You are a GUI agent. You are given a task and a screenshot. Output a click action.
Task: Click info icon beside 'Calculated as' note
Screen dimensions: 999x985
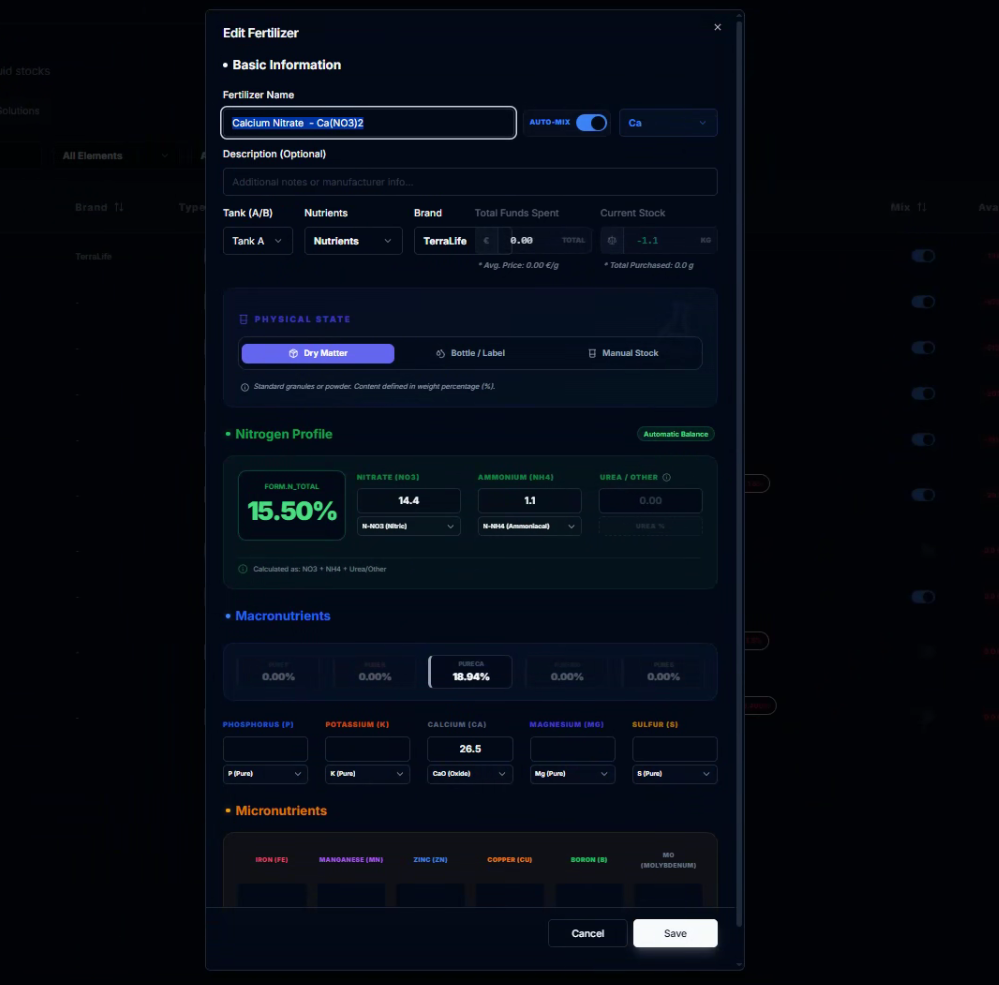coord(243,569)
